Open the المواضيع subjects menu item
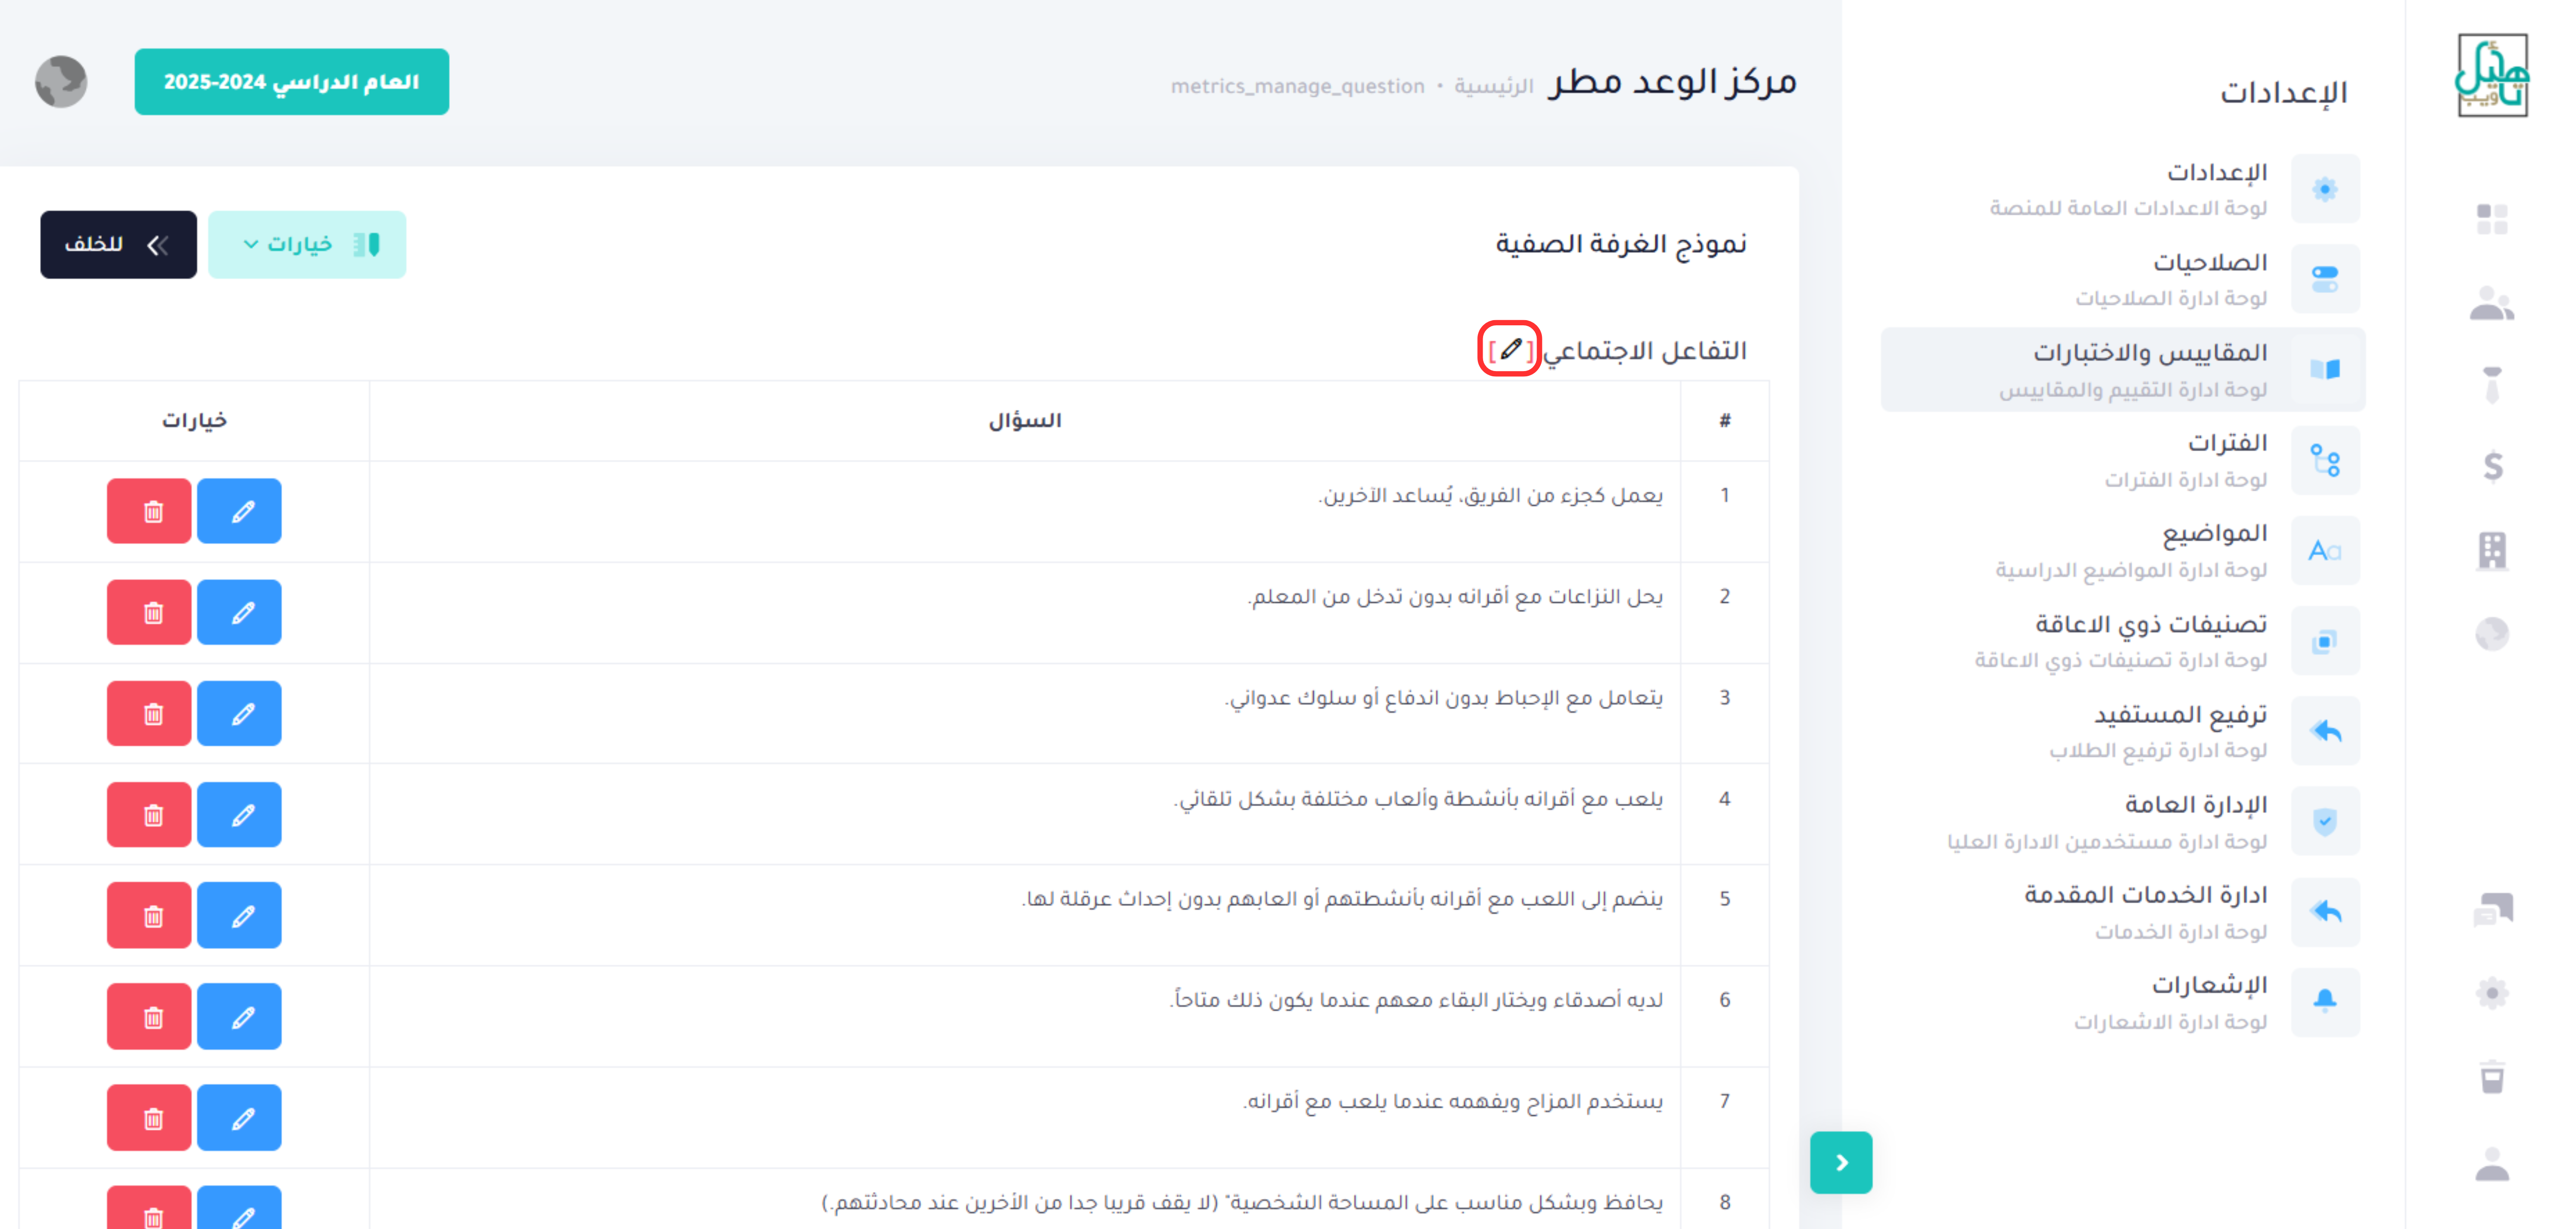Image resolution: width=2576 pixels, height=1229 pixels. click(2123, 550)
